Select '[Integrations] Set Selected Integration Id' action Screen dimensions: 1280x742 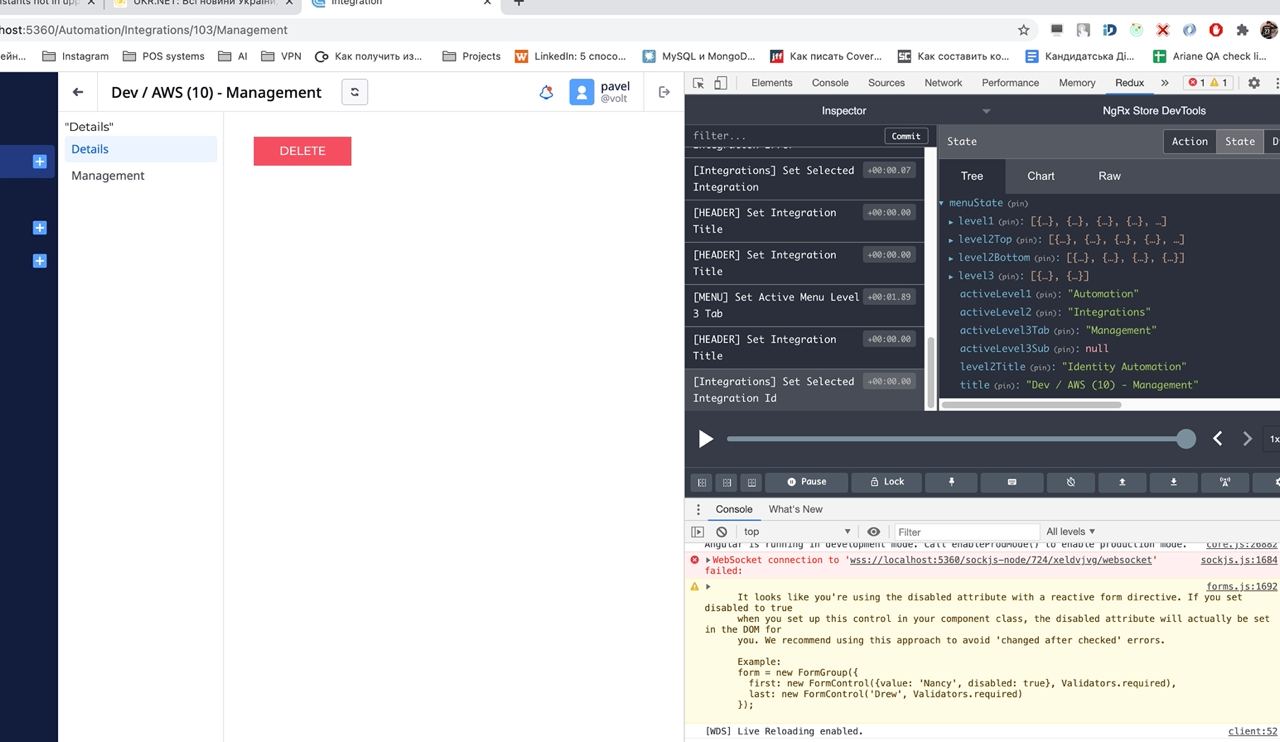coord(804,390)
